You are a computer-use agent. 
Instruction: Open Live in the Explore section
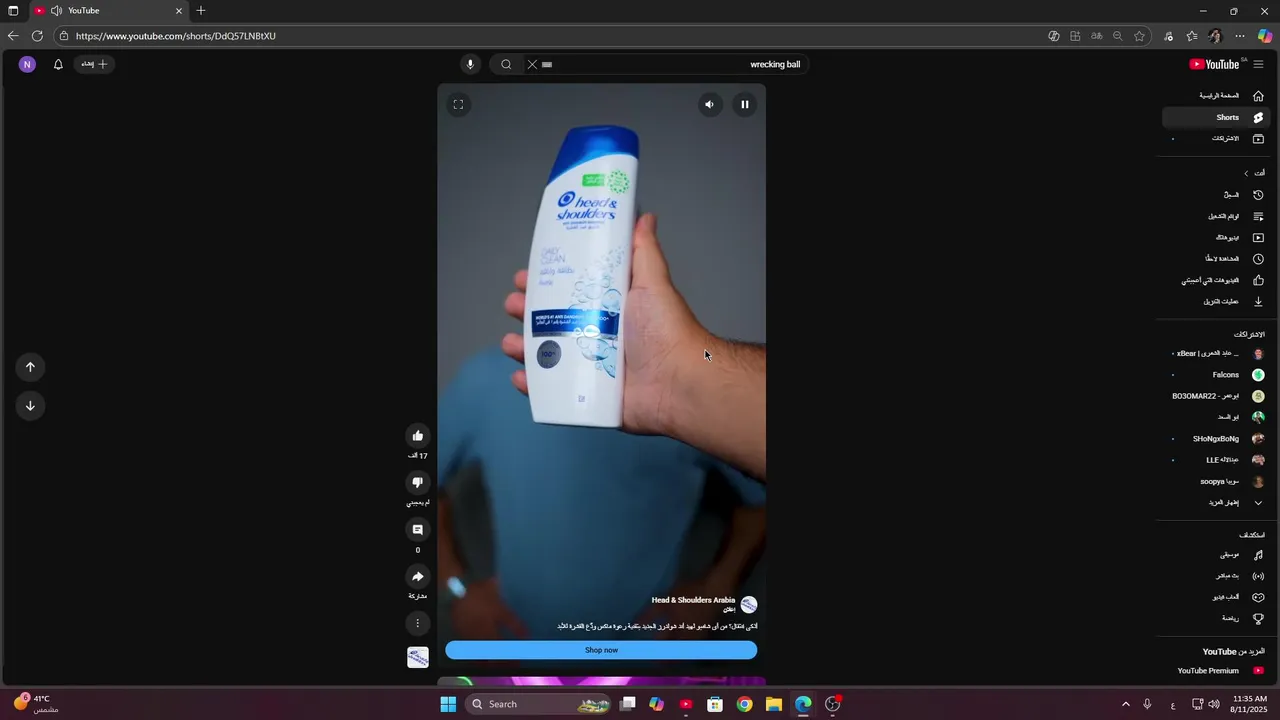point(1217,576)
